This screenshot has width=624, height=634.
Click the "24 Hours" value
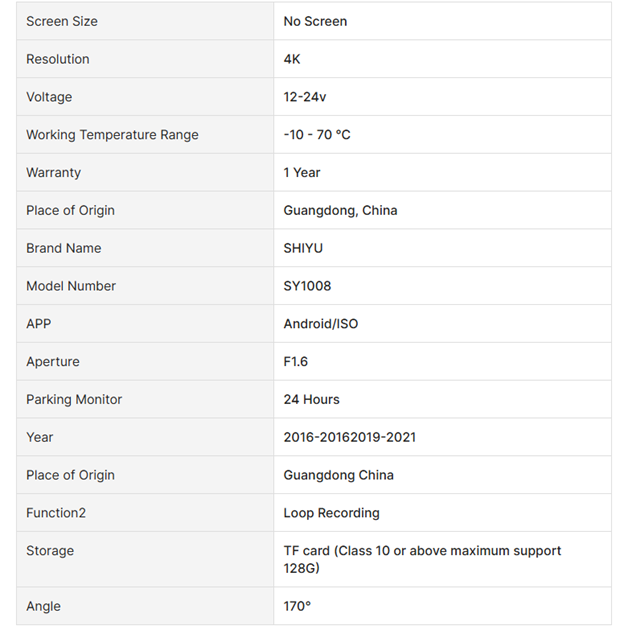311,400
